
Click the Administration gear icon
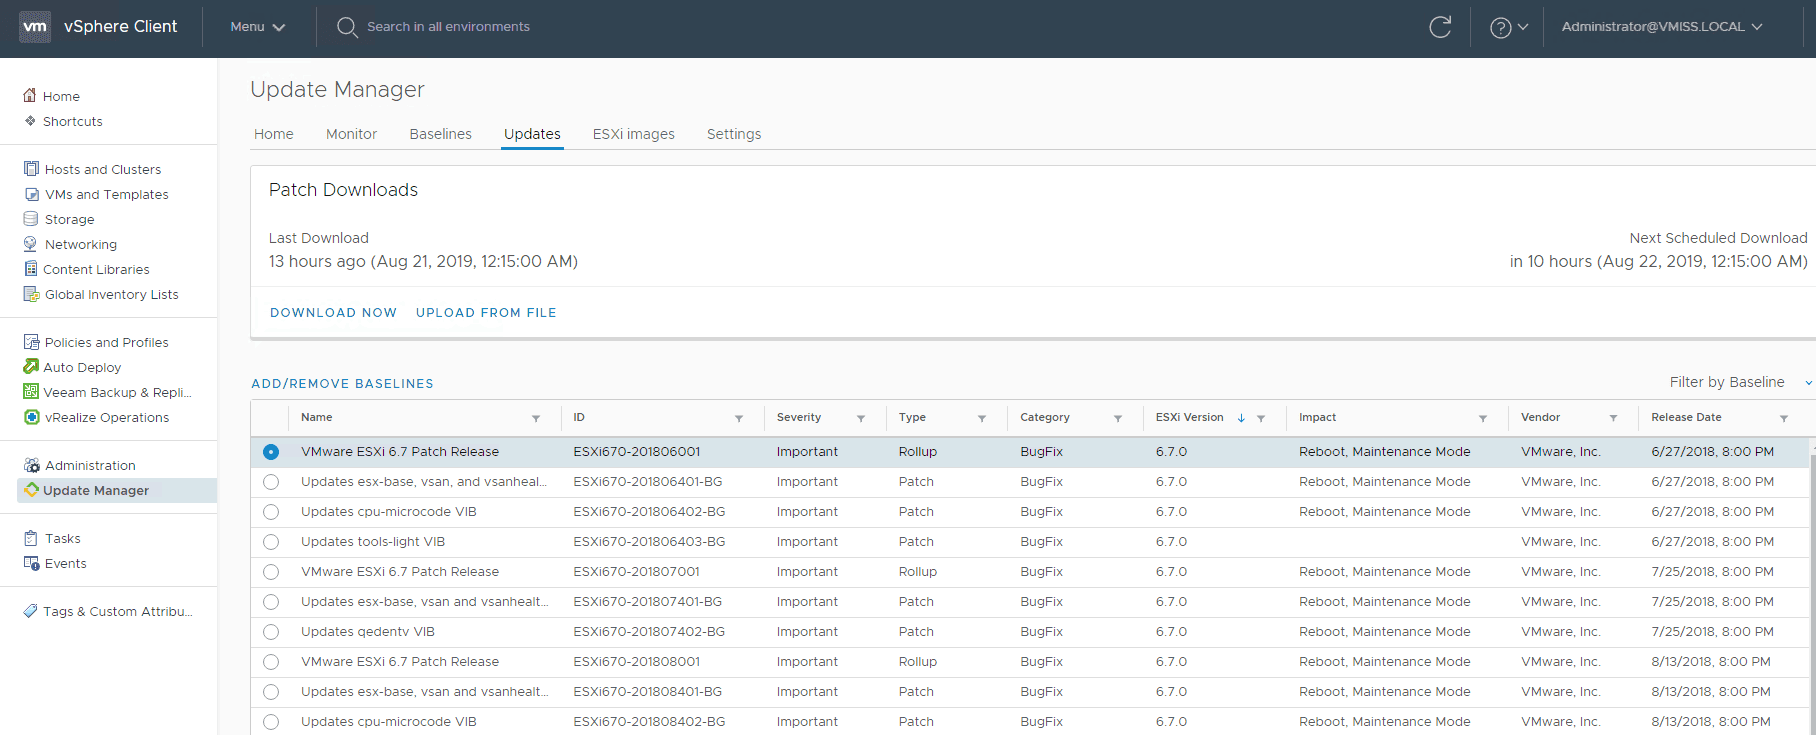(31, 465)
